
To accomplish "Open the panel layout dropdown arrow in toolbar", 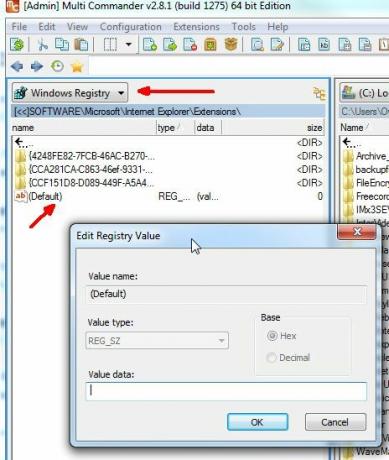I will tap(128, 44).
